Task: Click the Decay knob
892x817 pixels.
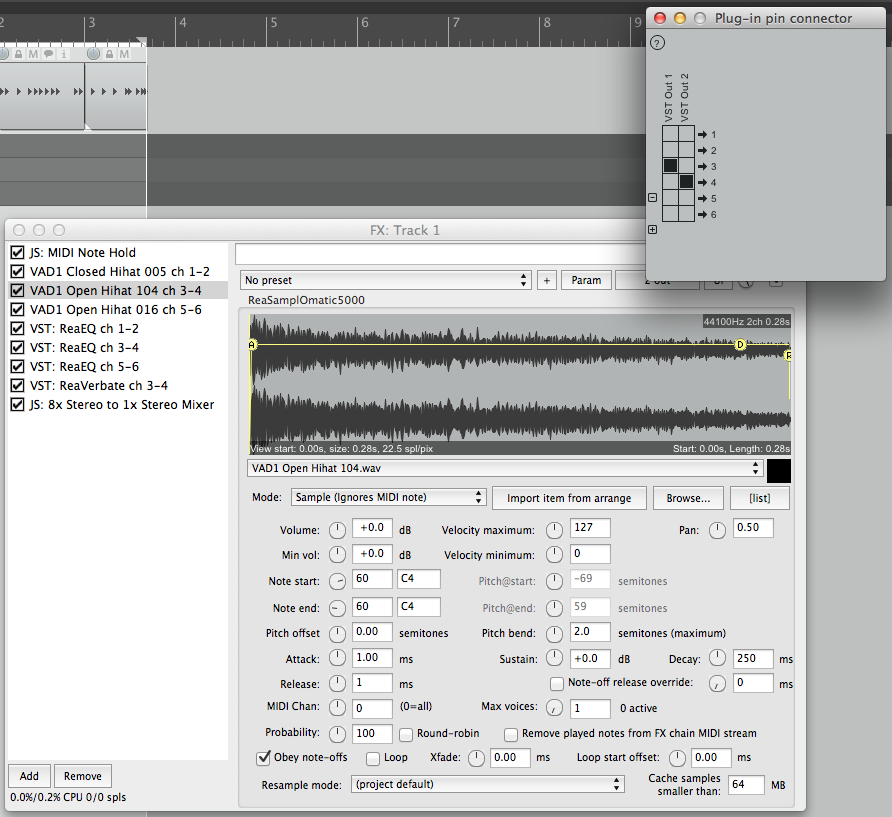Action: (717, 659)
